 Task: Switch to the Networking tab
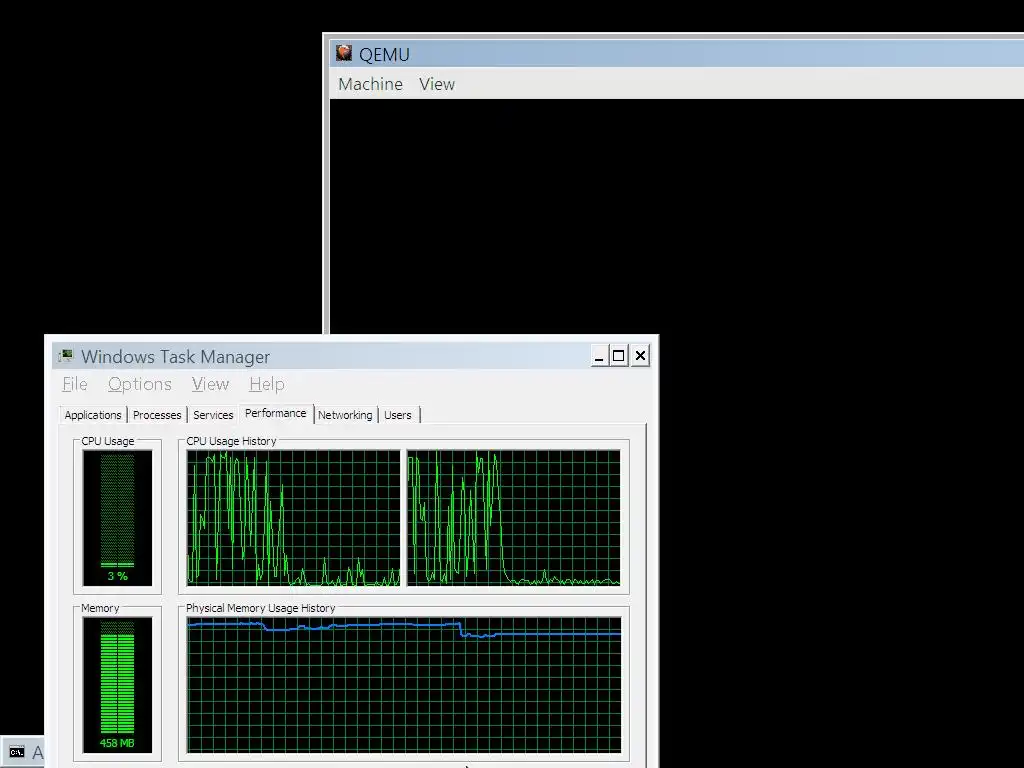pos(345,415)
